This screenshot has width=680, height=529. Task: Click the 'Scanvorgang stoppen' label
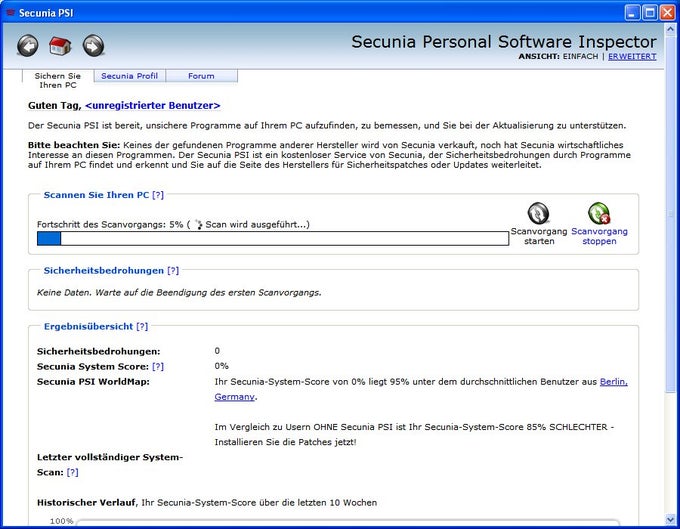point(599,236)
